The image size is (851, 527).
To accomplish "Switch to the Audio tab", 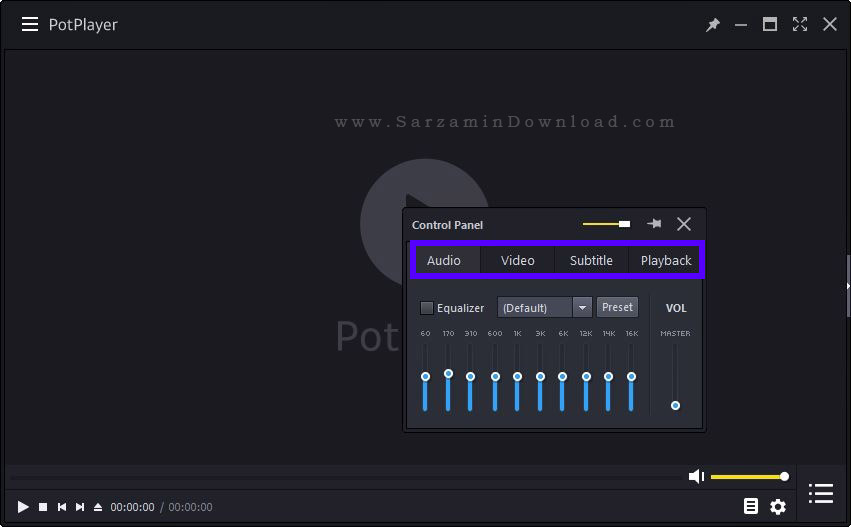I will point(444,261).
